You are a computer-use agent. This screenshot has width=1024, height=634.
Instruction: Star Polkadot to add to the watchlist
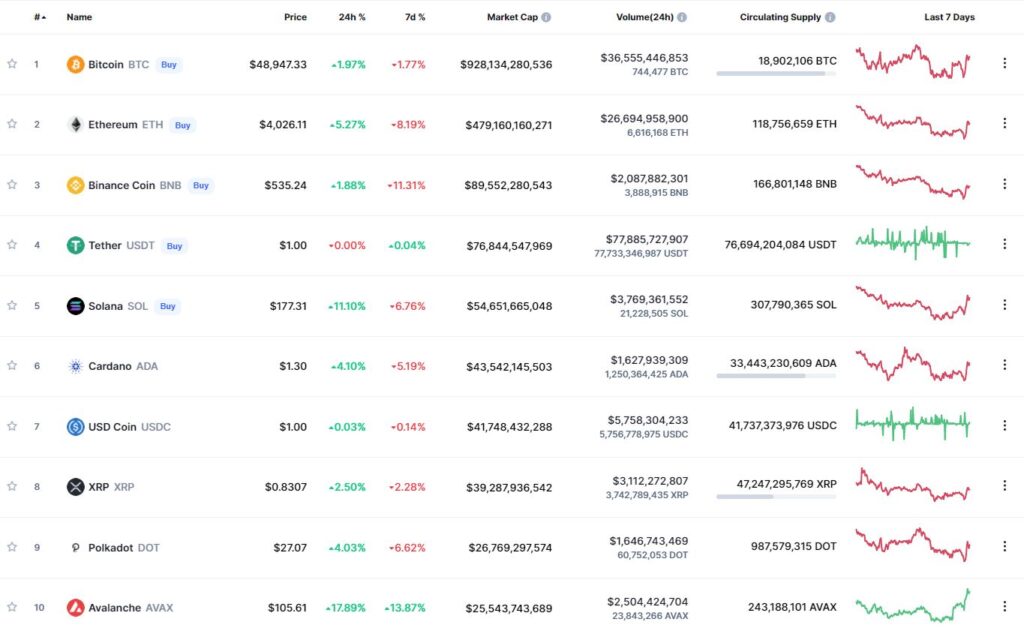[x=12, y=547]
